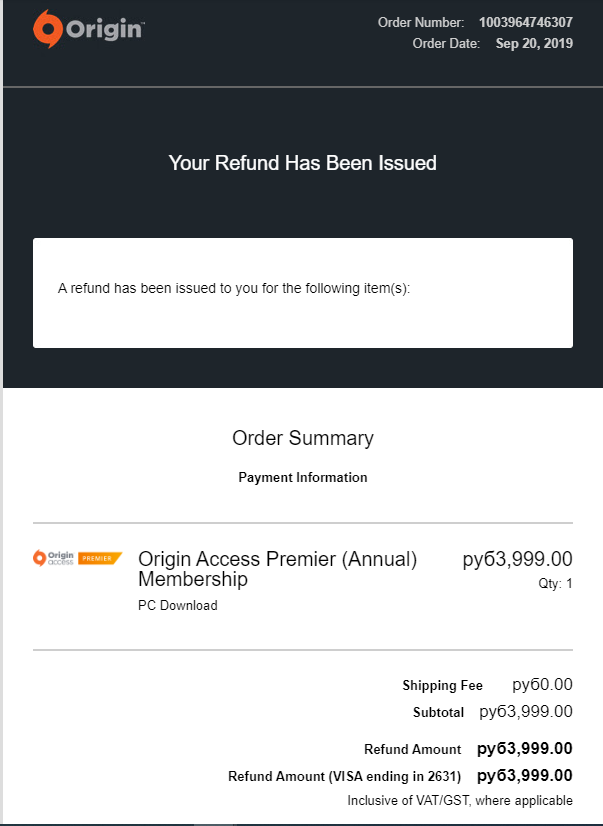This screenshot has width=603, height=826.
Task: Click the item price руб3,999.00
Action: 518,559
